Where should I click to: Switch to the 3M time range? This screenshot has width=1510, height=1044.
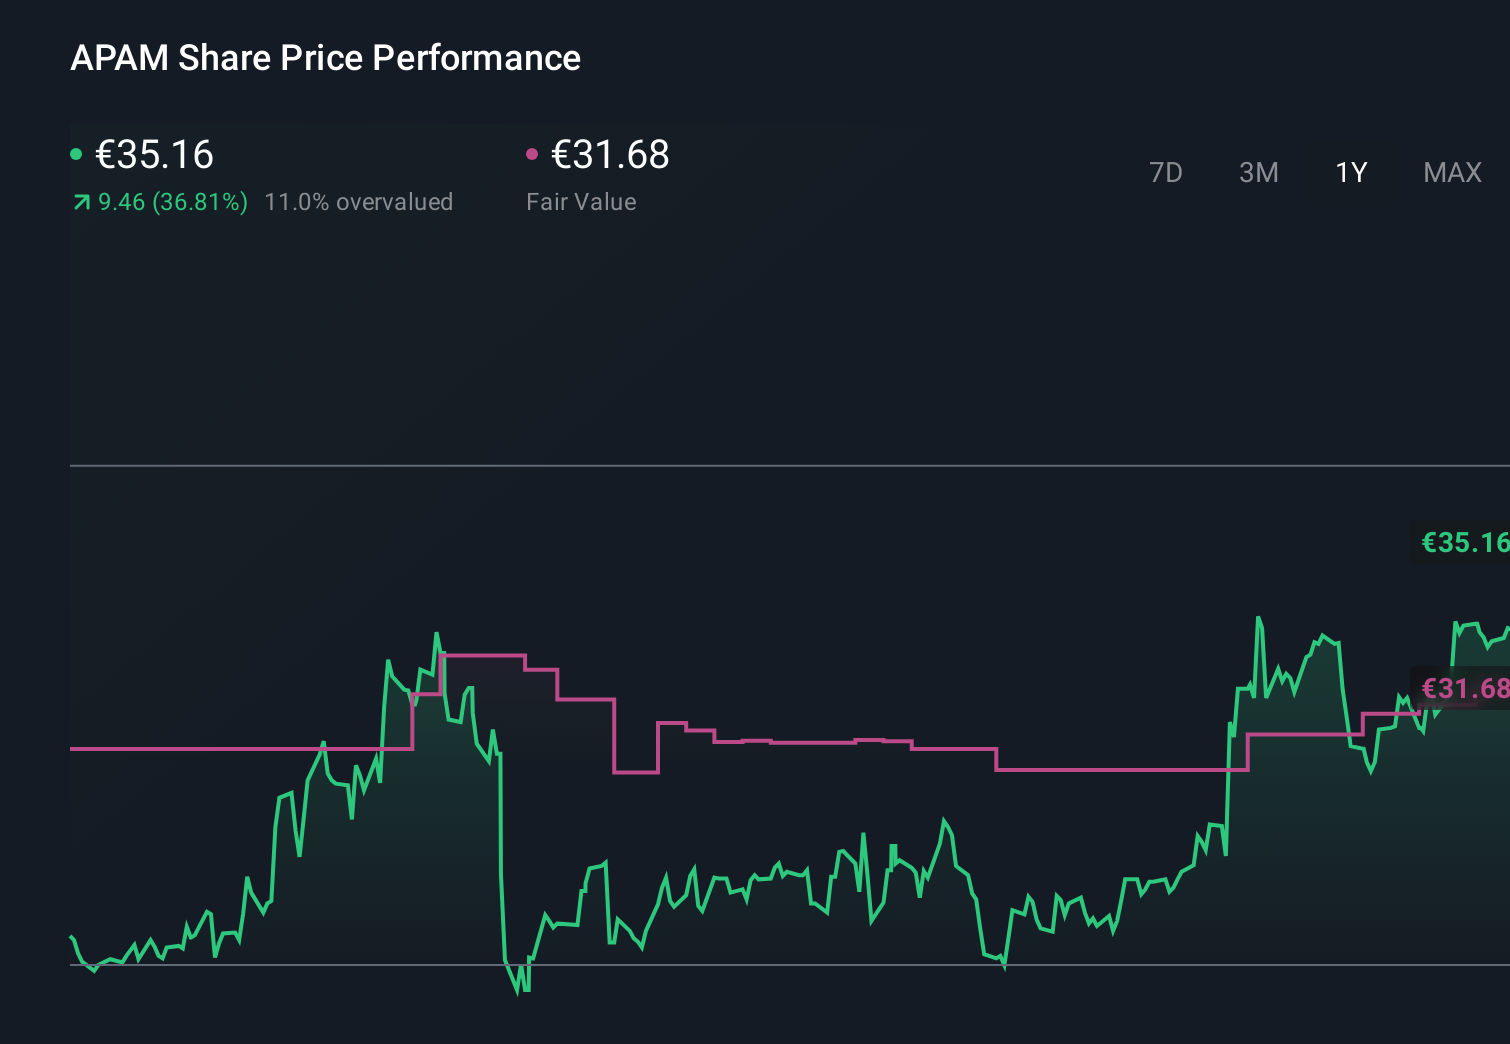coord(1258,172)
